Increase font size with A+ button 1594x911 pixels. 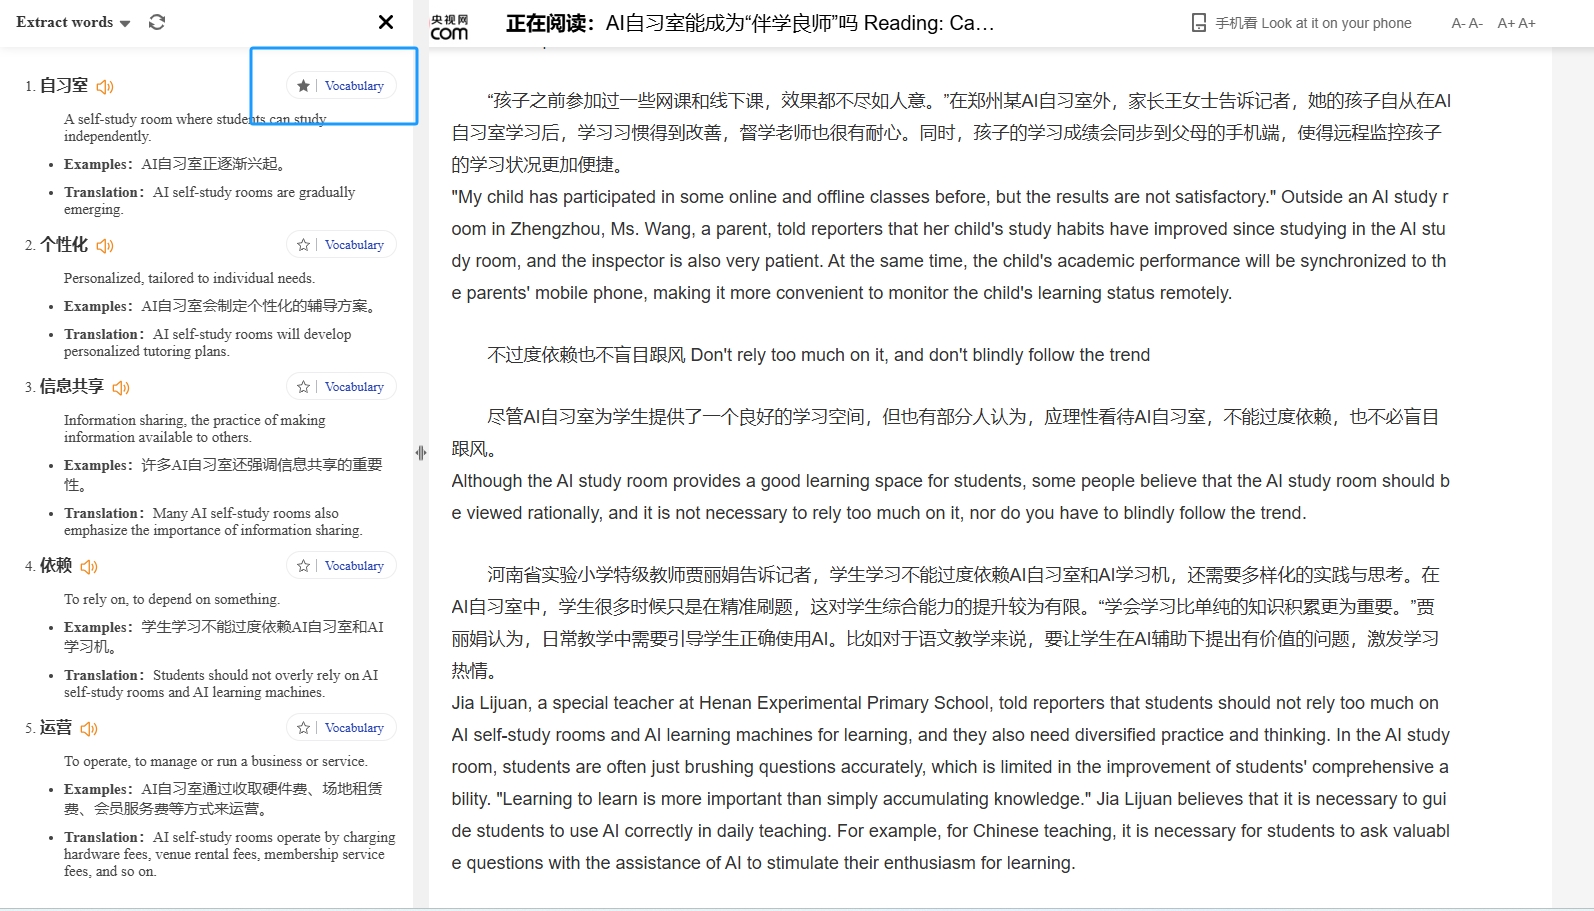[x=1516, y=23]
